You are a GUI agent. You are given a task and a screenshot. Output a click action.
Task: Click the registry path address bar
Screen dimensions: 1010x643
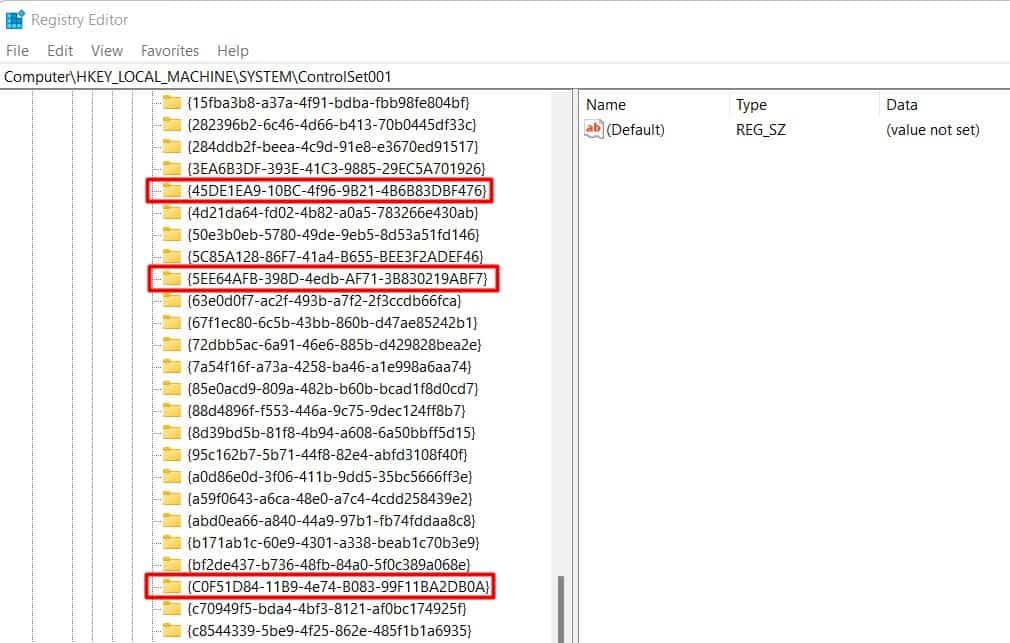(505, 77)
